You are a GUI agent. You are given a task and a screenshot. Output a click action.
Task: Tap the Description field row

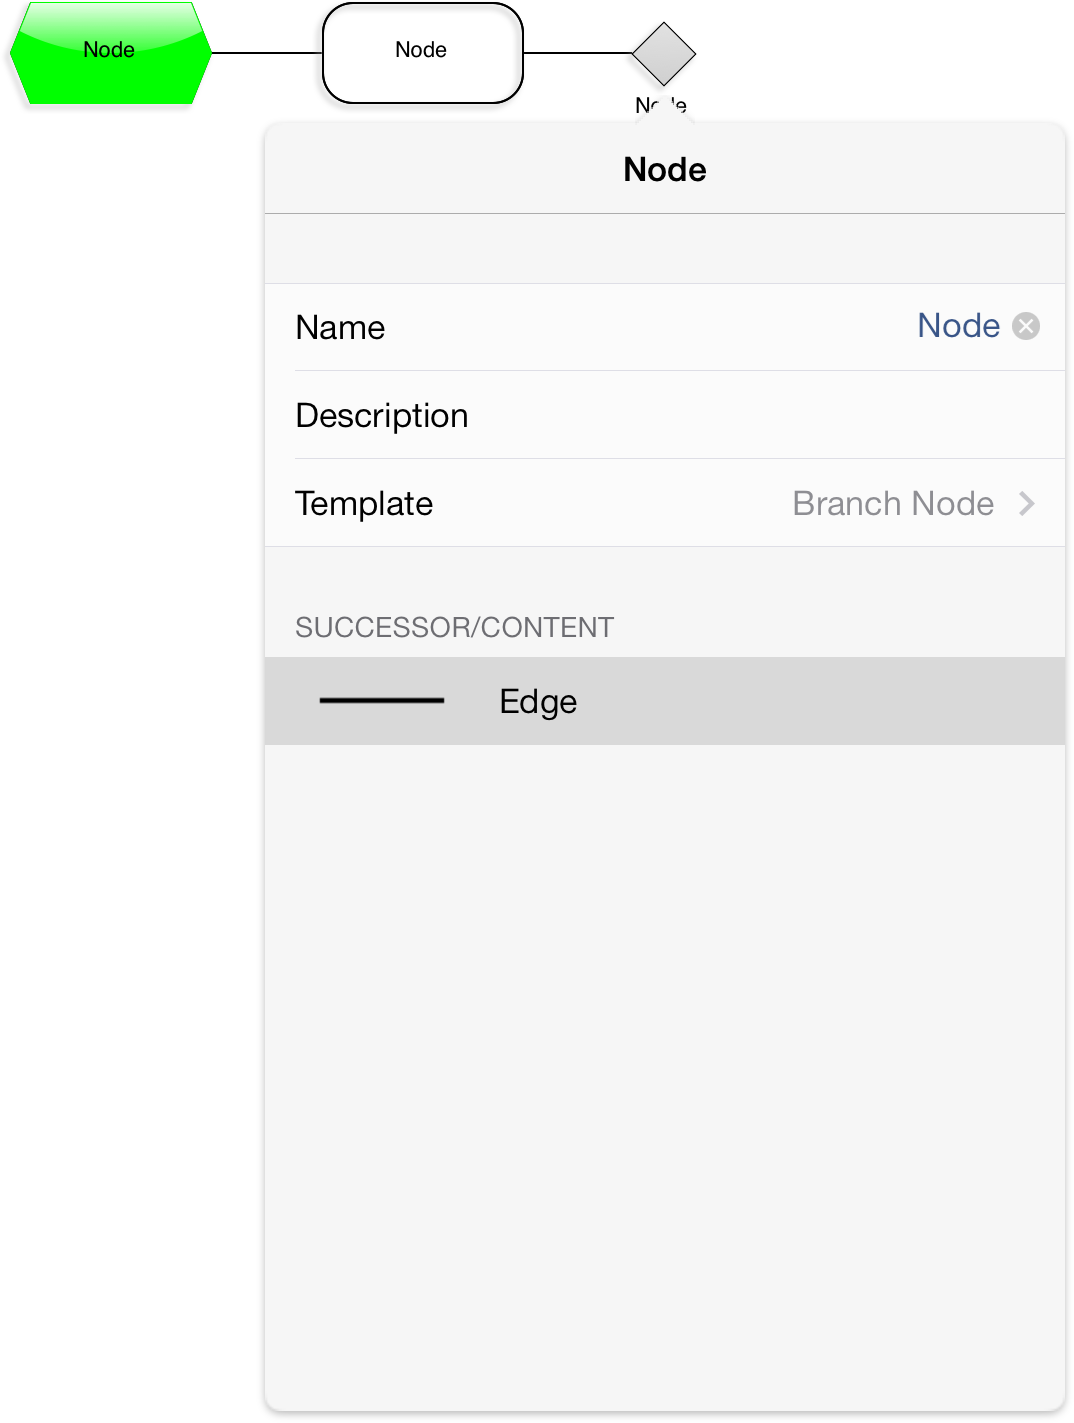(665, 415)
